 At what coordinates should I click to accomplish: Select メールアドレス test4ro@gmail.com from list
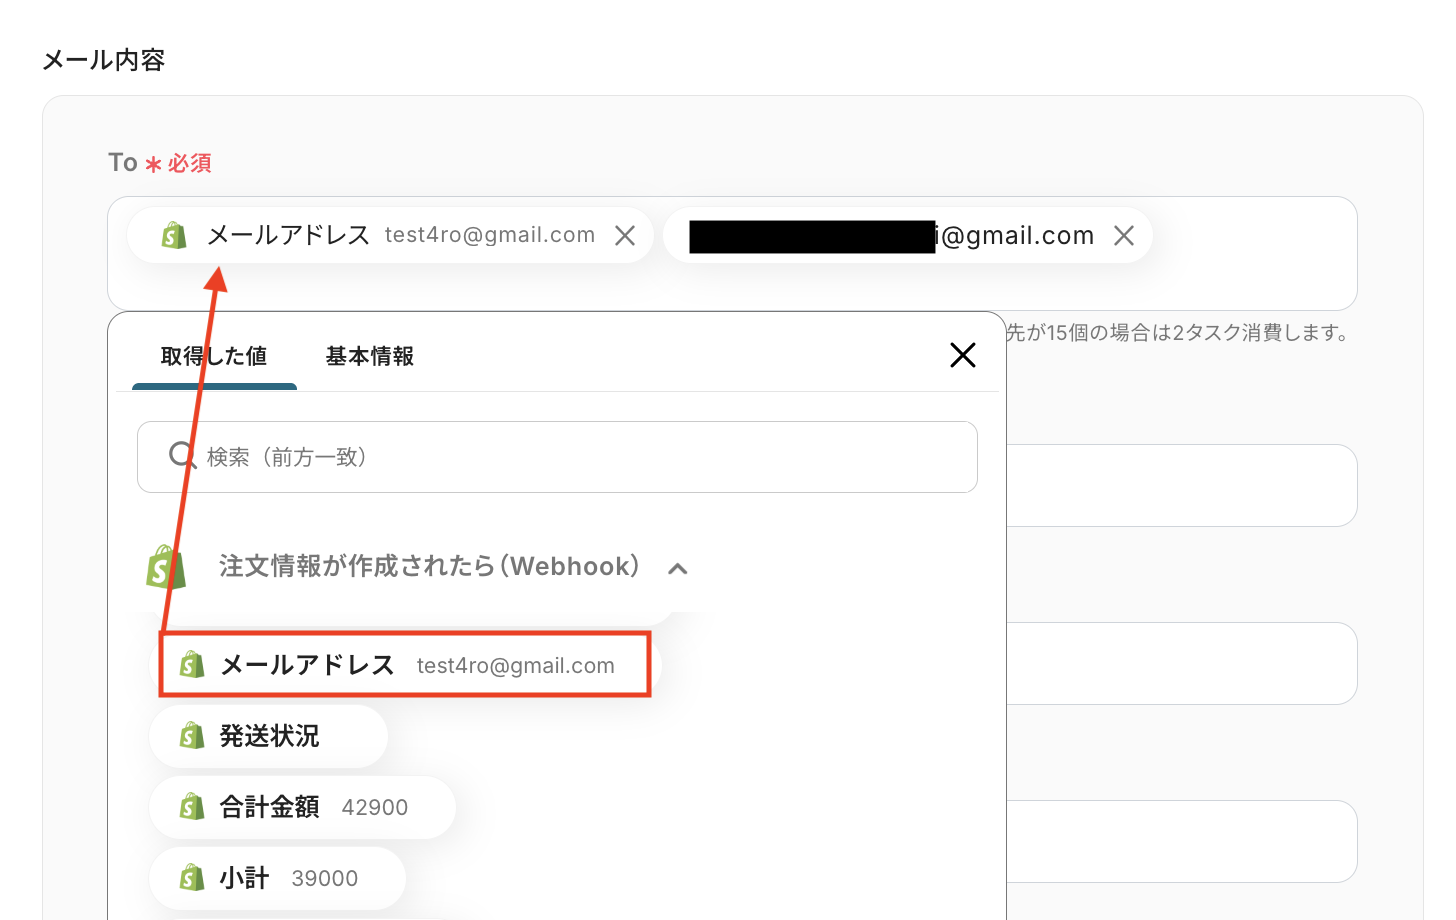405,665
